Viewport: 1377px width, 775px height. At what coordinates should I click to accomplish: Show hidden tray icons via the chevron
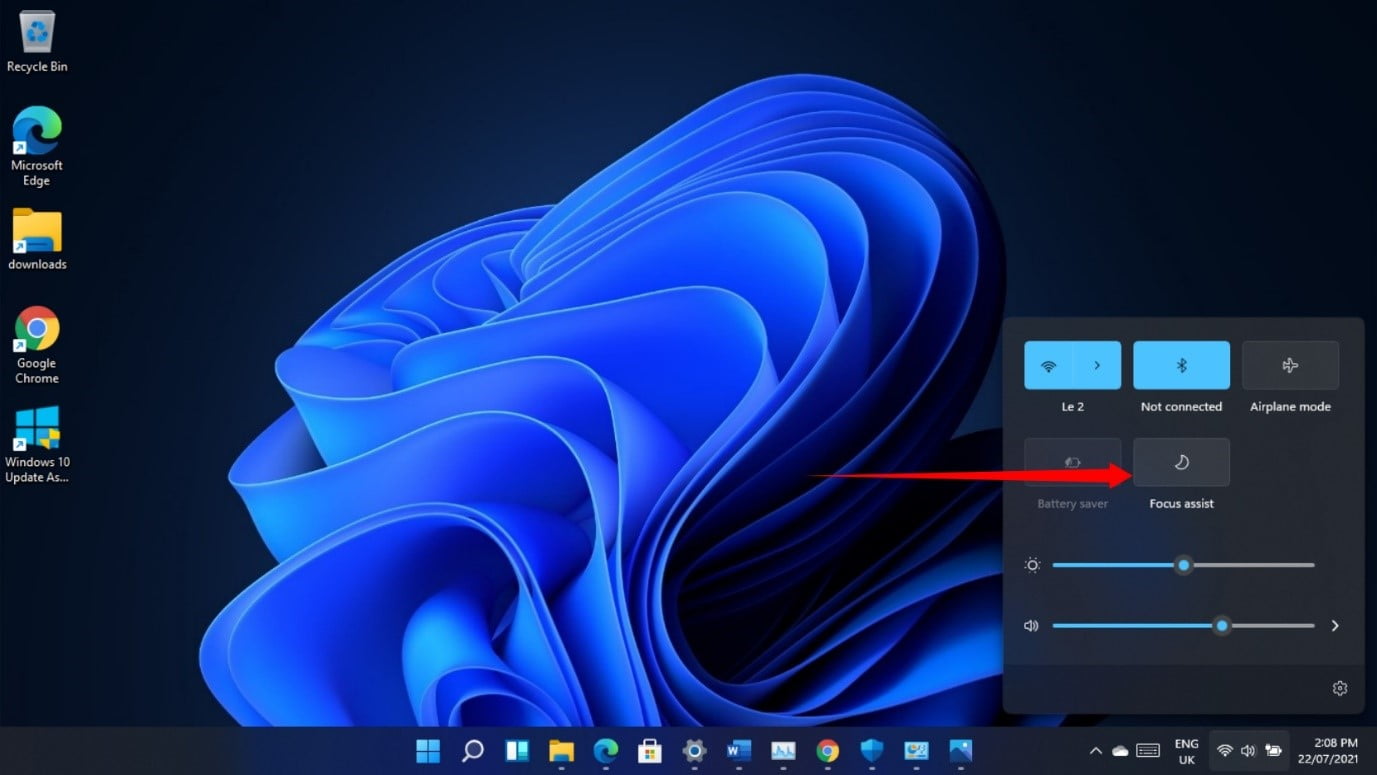point(1094,751)
